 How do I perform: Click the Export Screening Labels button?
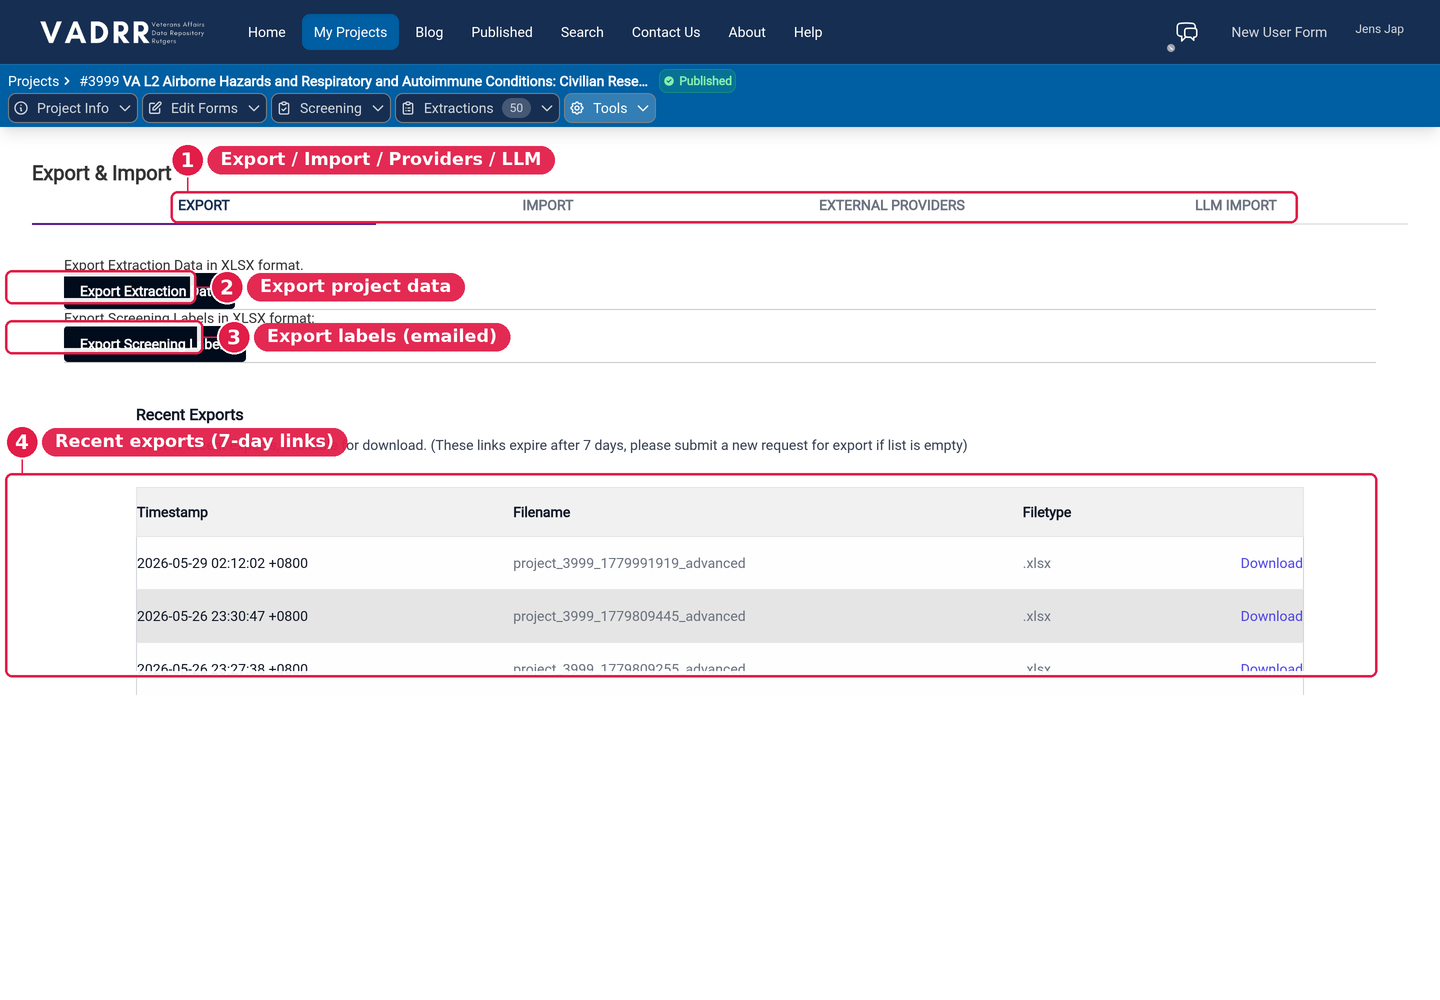[x=155, y=344]
